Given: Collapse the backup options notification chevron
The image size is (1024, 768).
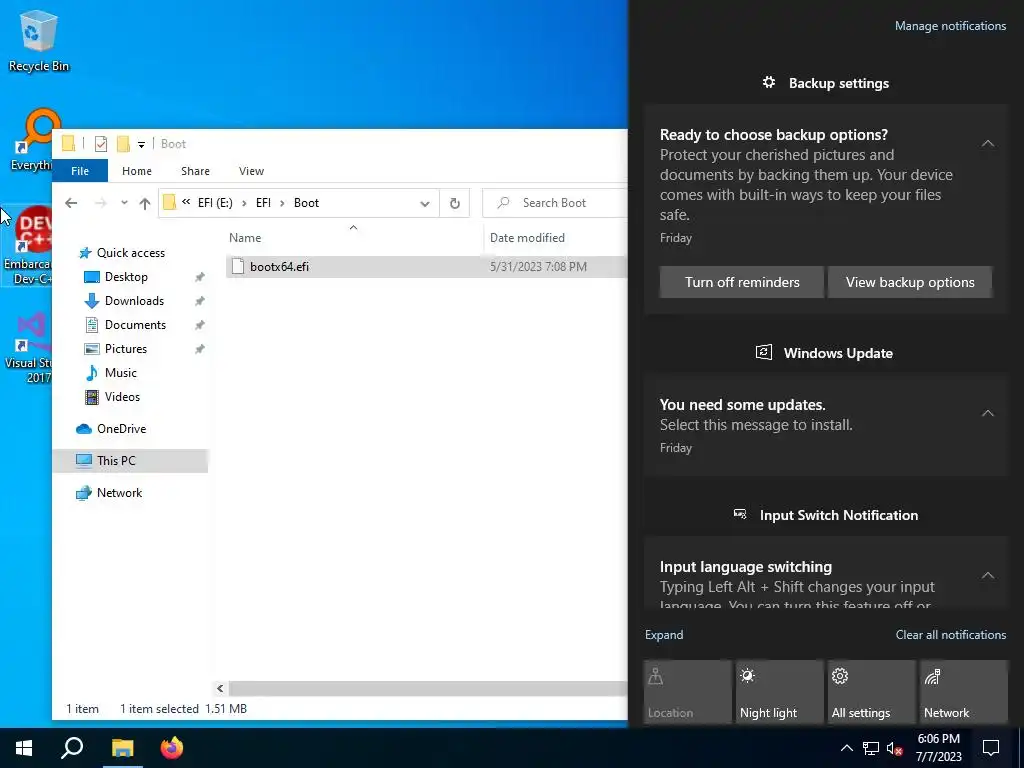Looking at the screenshot, I should point(987,144).
